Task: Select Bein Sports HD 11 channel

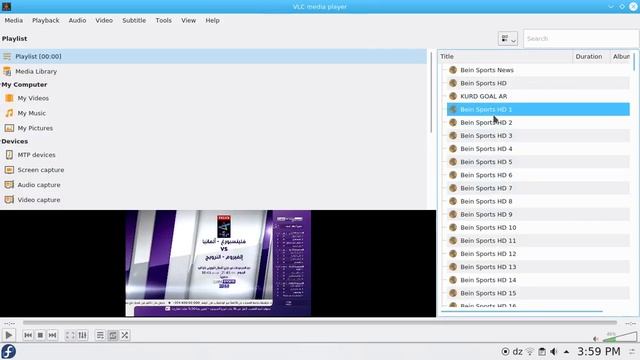Action: (538, 241)
